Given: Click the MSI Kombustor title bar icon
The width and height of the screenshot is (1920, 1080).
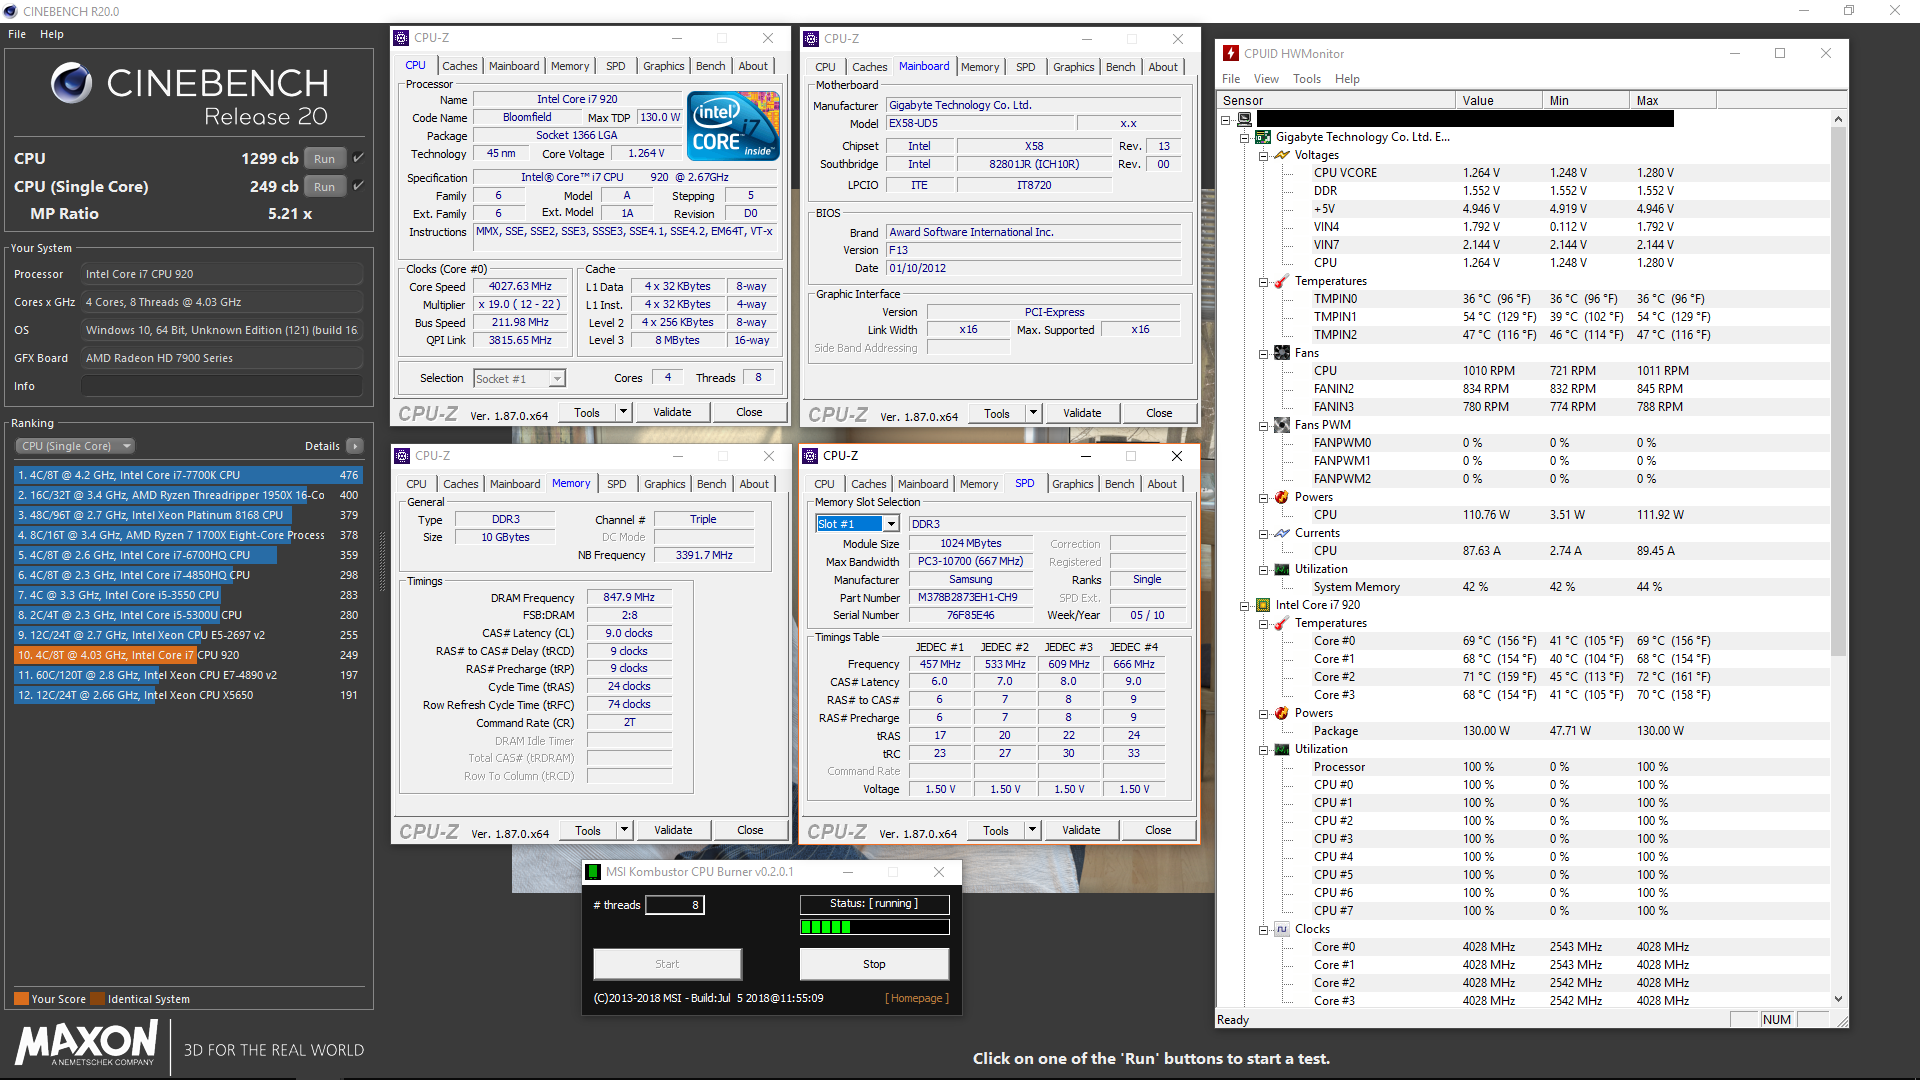Looking at the screenshot, I should pyautogui.click(x=593, y=871).
